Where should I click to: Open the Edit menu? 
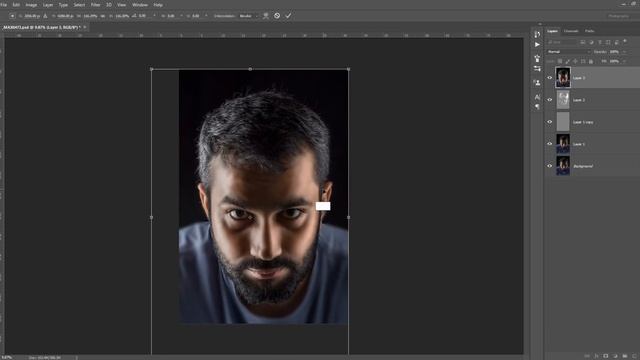(x=16, y=5)
